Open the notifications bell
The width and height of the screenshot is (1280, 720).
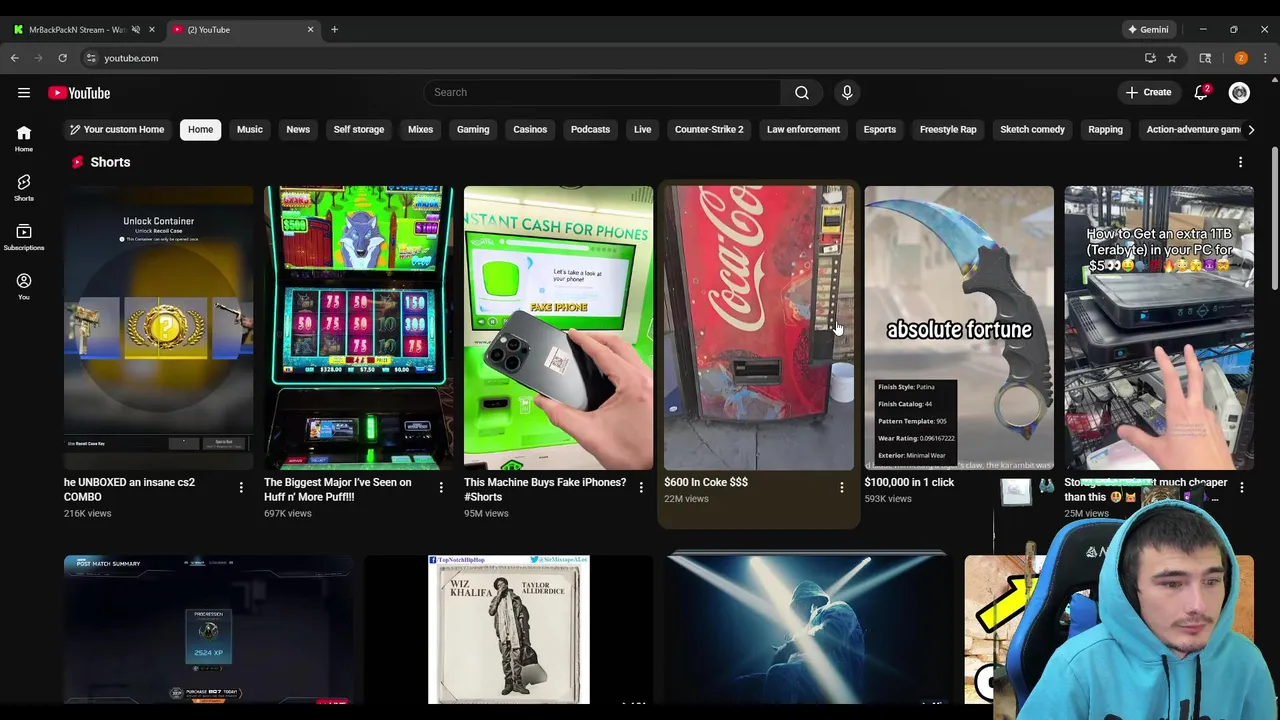(1201, 92)
